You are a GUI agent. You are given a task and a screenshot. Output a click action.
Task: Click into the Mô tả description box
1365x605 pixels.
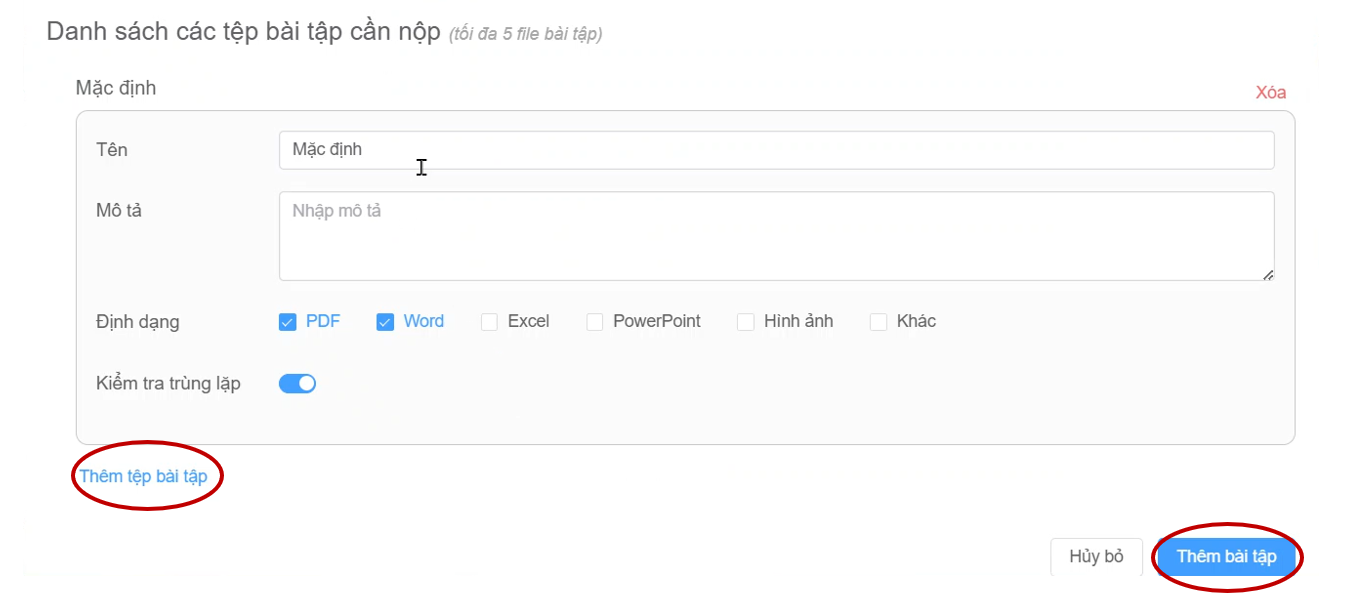click(775, 236)
